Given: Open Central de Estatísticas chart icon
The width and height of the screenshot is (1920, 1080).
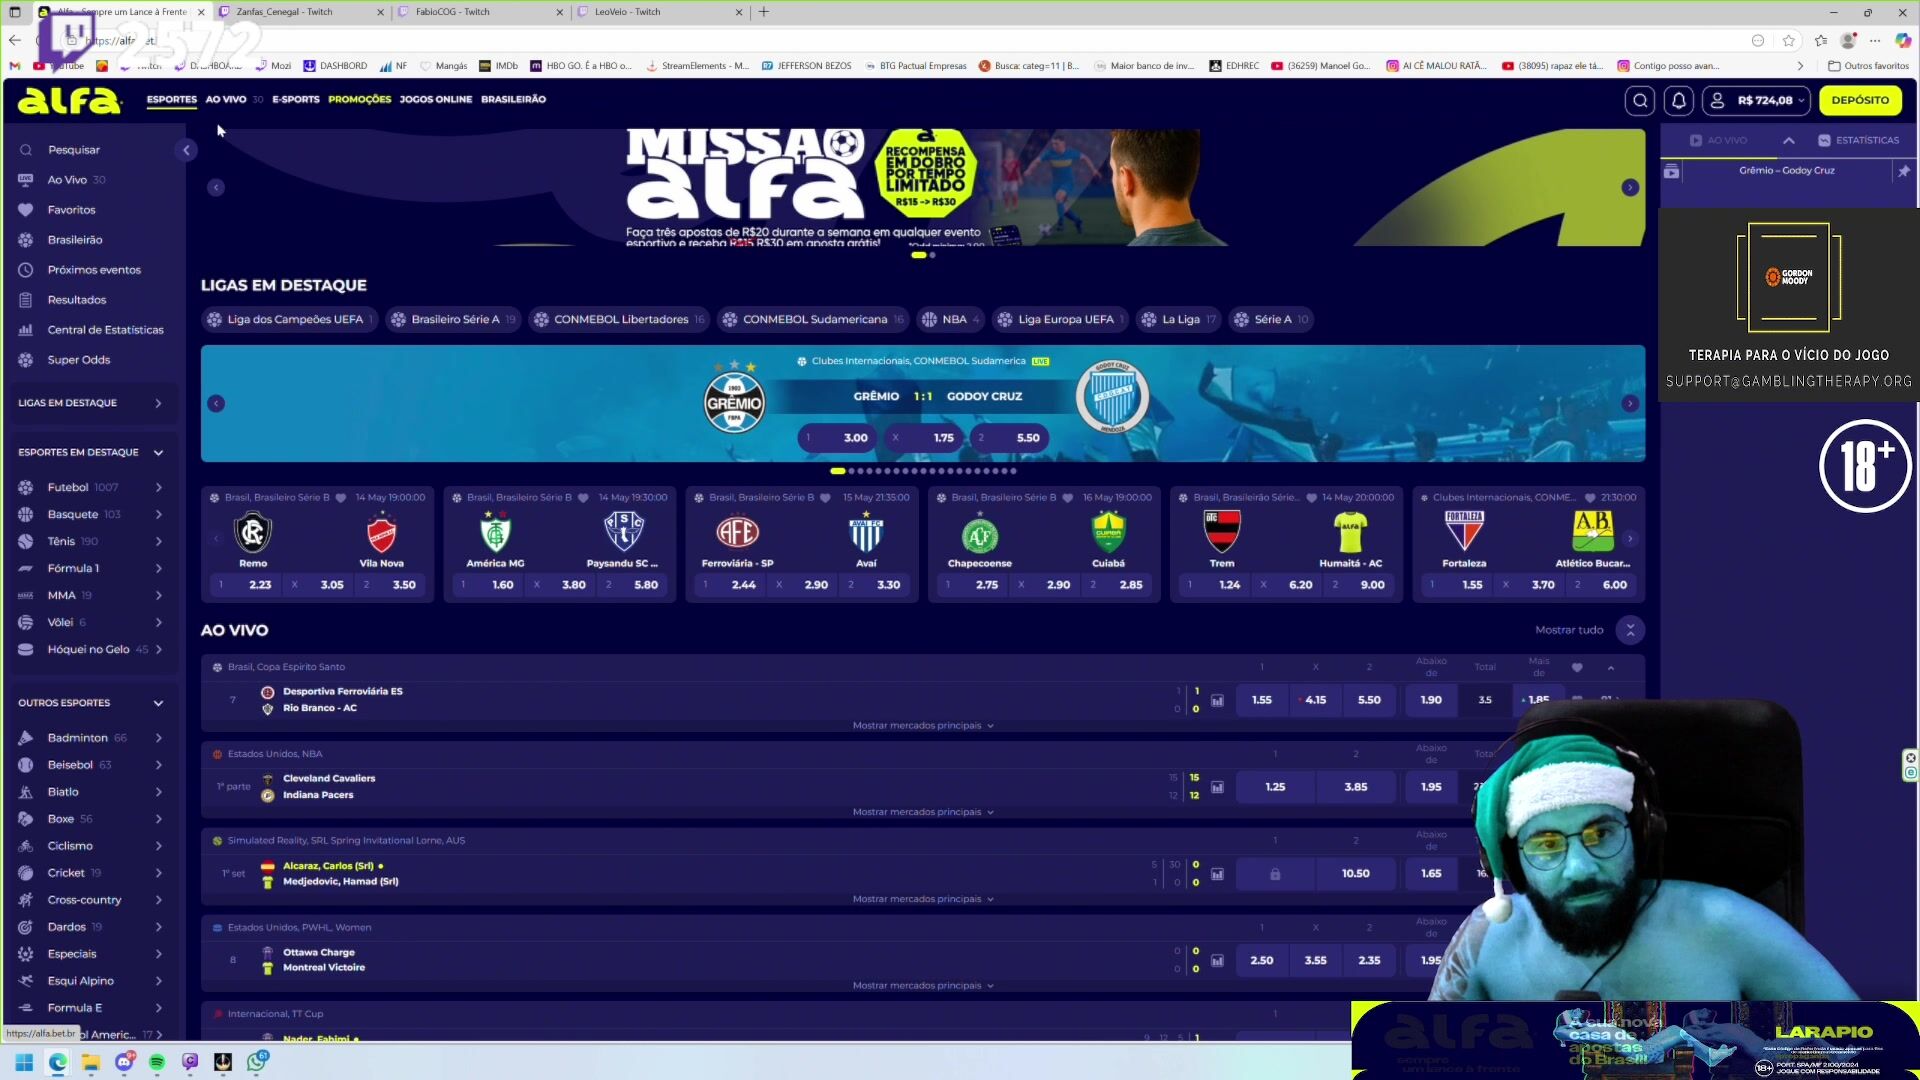Looking at the screenshot, I should (x=26, y=330).
